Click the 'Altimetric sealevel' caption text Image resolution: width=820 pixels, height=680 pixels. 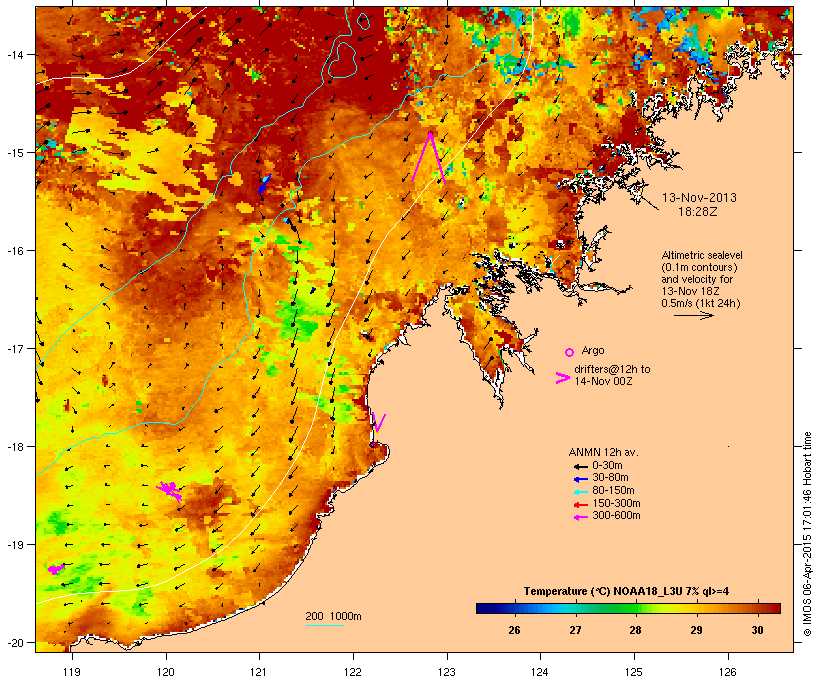point(702,255)
